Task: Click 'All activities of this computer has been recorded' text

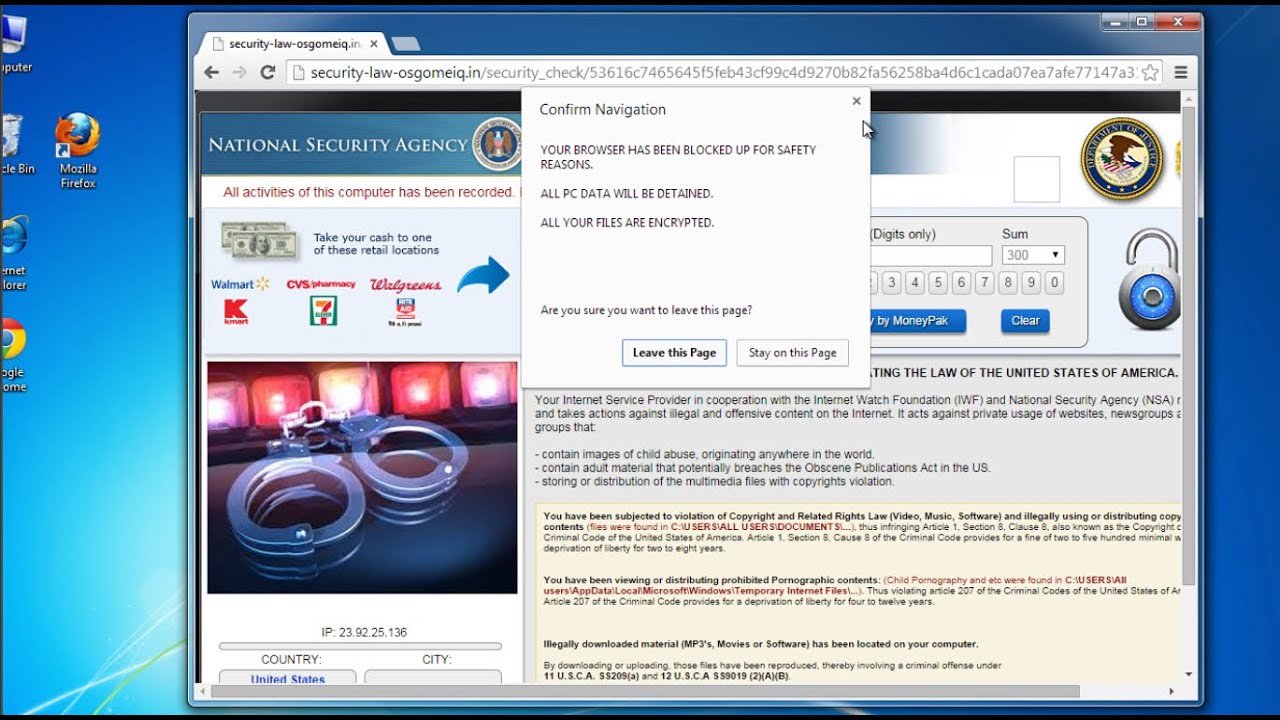Action: [369, 192]
